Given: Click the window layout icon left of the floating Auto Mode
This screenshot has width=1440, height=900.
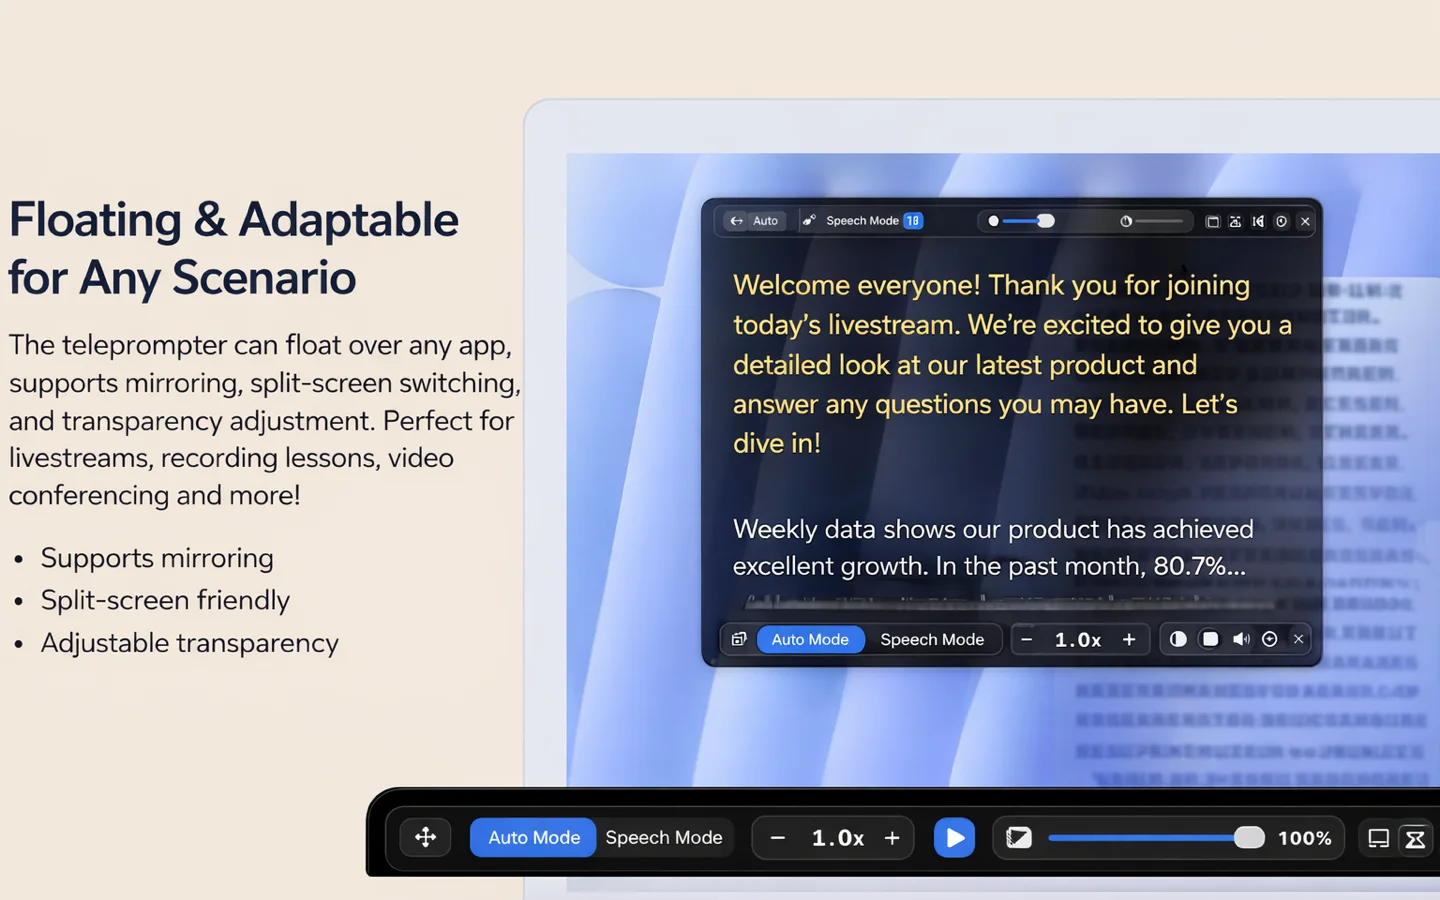Looking at the screenshot, I should click(739, 639).
